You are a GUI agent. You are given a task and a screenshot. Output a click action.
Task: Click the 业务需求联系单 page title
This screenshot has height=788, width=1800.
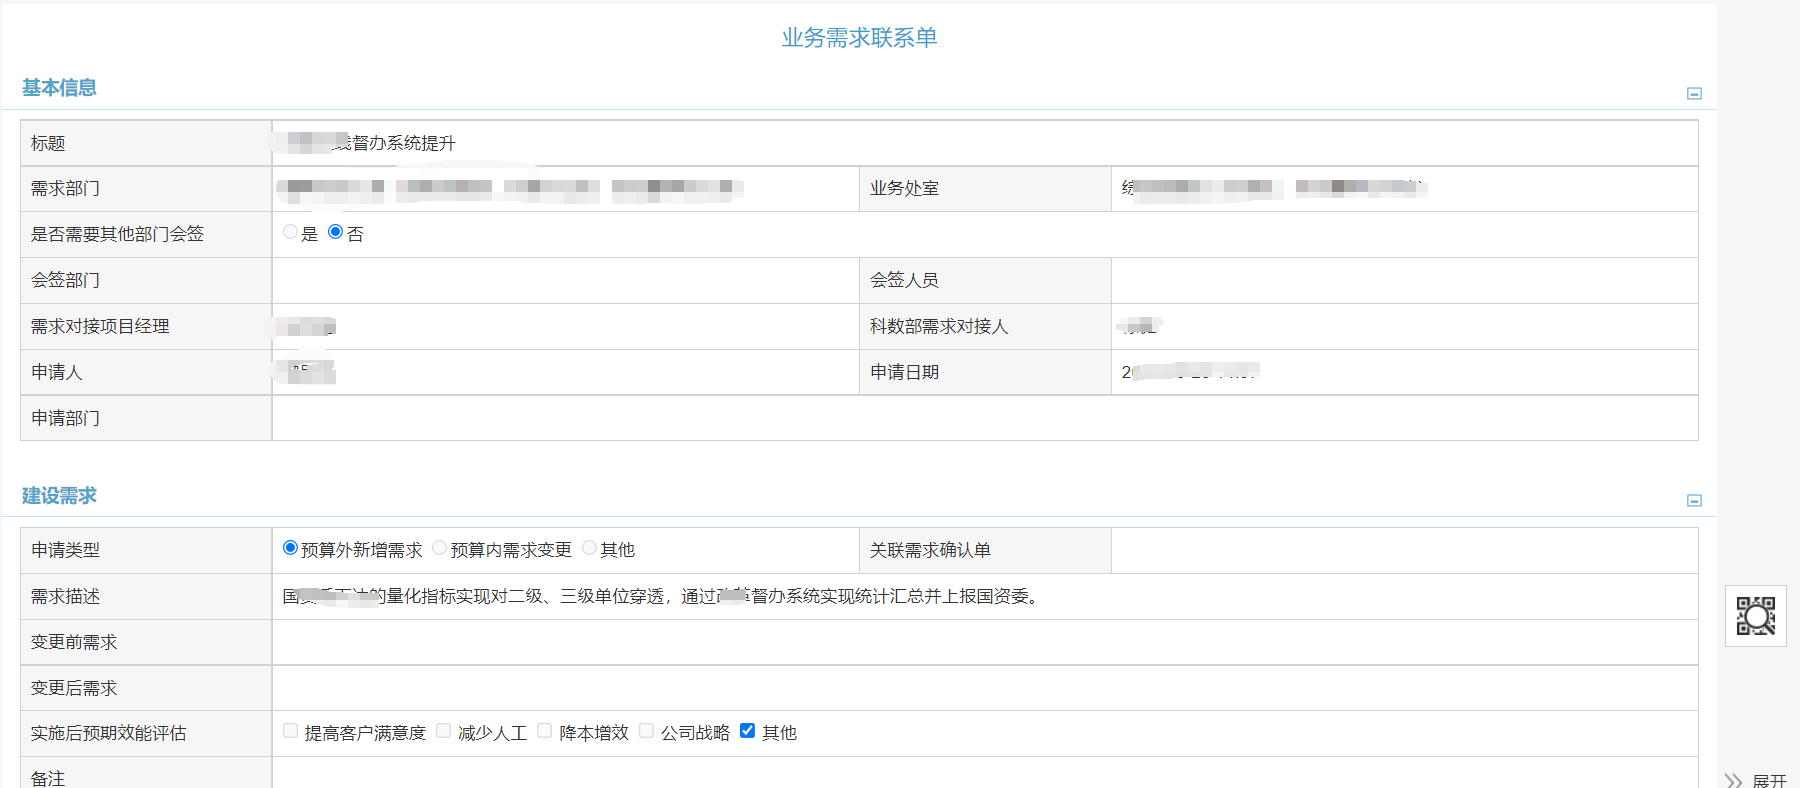[x=859, y=38]
